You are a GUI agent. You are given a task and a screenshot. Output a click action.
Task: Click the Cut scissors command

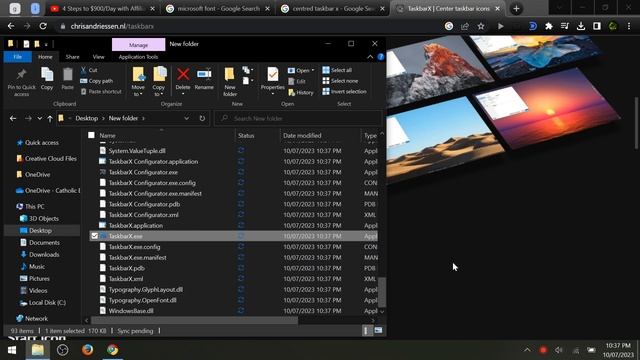point(89,70)
